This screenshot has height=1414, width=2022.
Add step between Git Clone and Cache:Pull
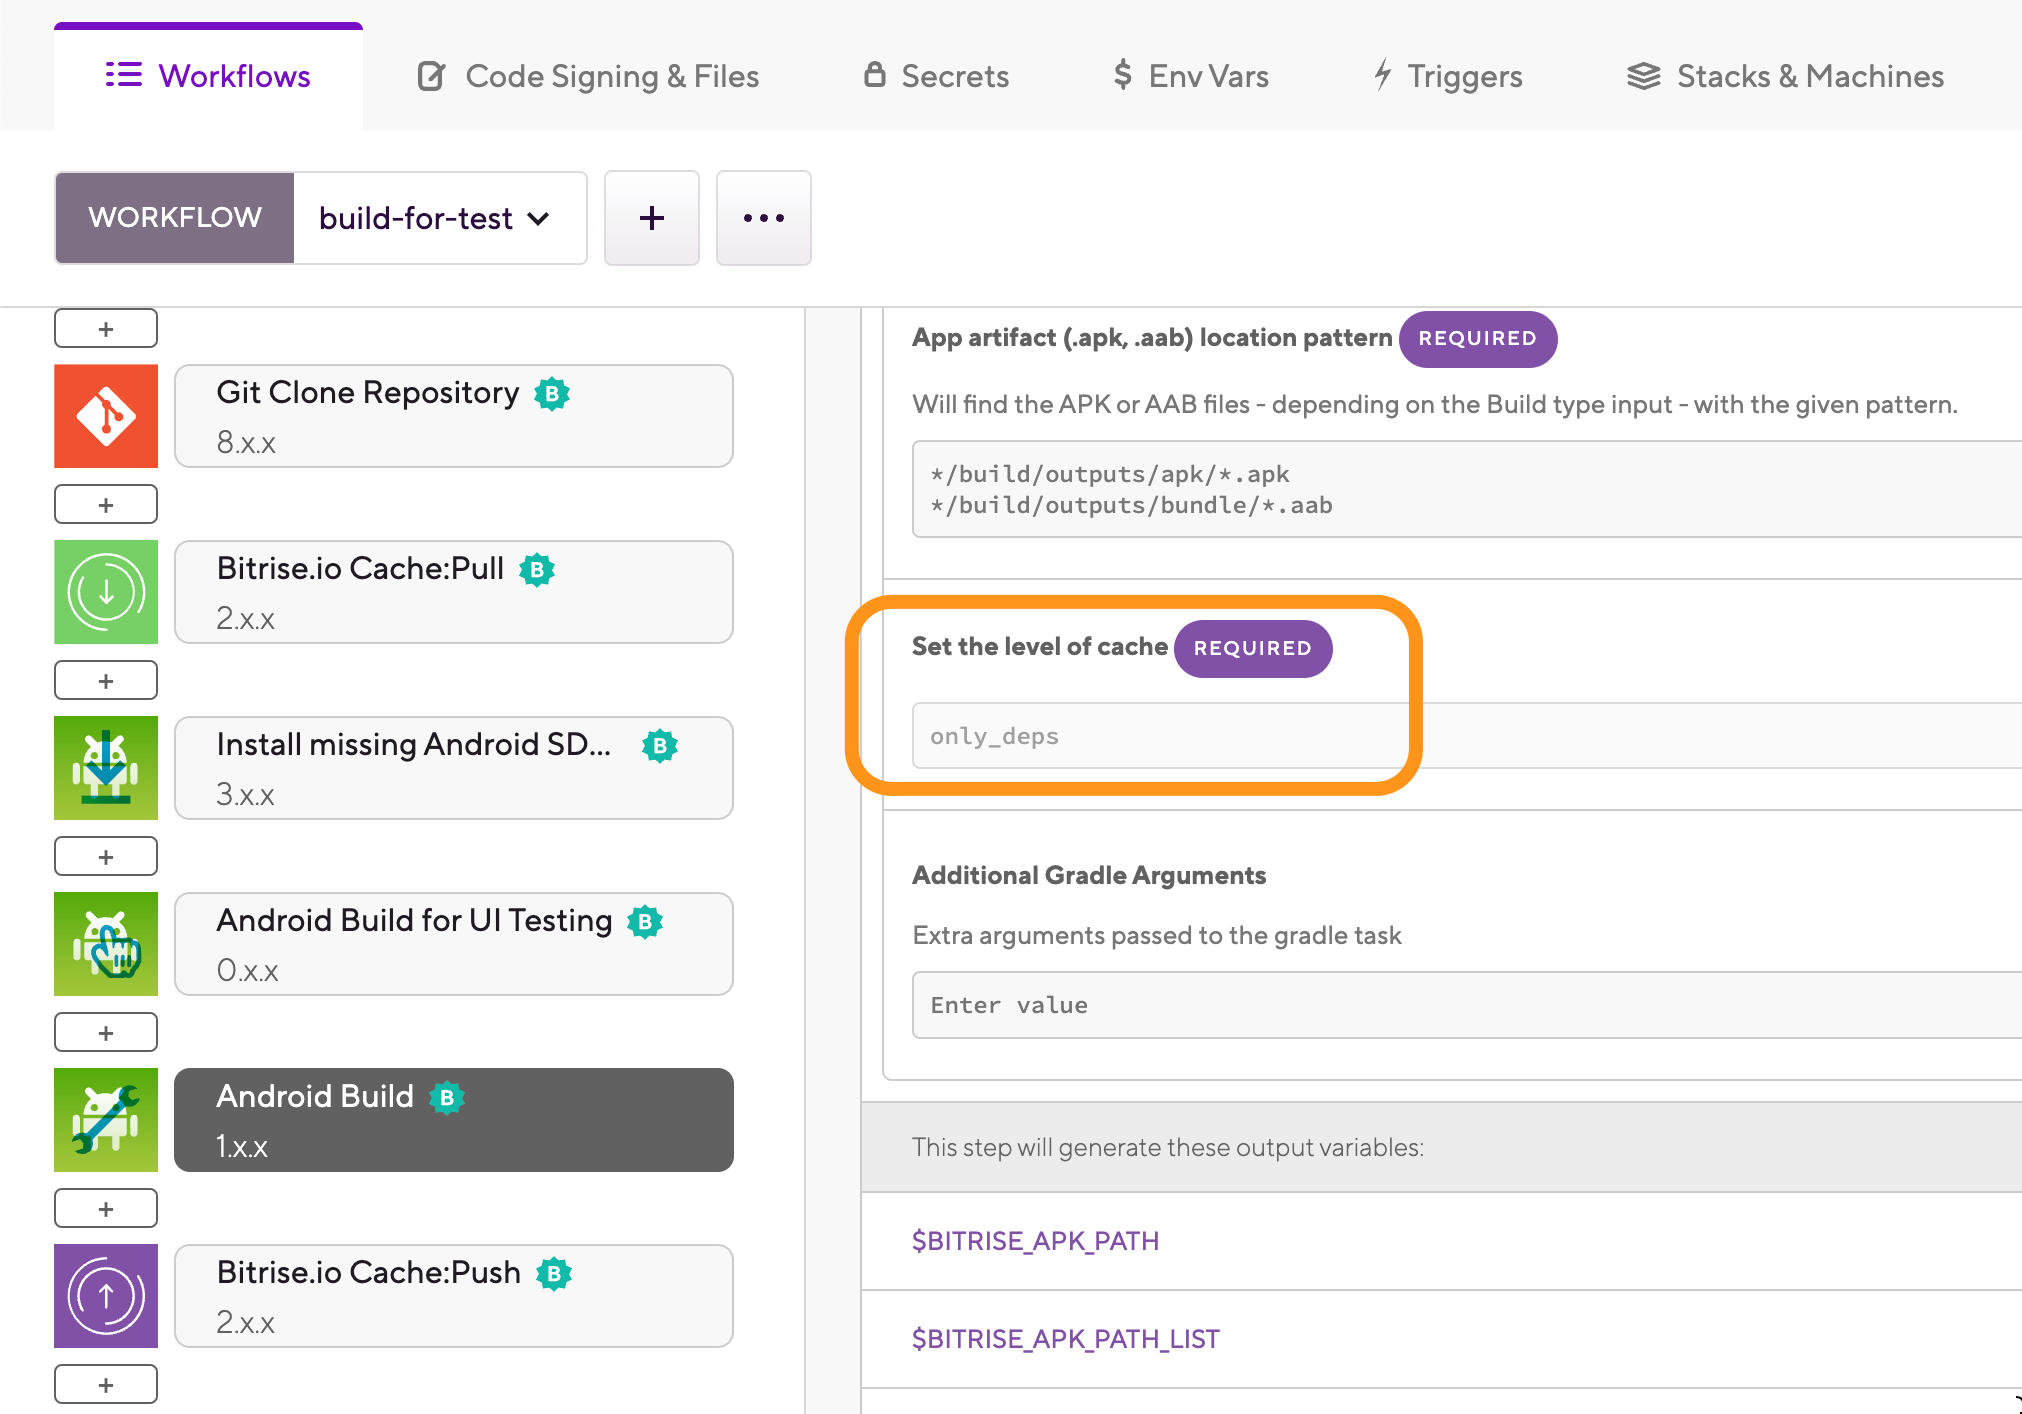click(106, 504)
